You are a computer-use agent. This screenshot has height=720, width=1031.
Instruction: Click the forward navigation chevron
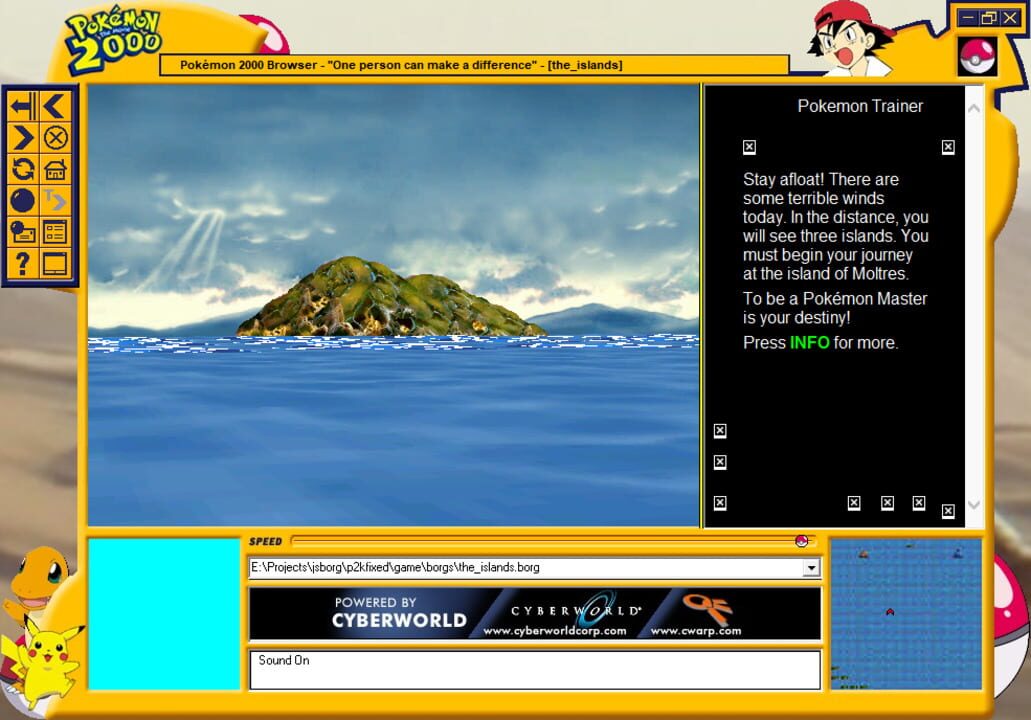click(25, 137)
